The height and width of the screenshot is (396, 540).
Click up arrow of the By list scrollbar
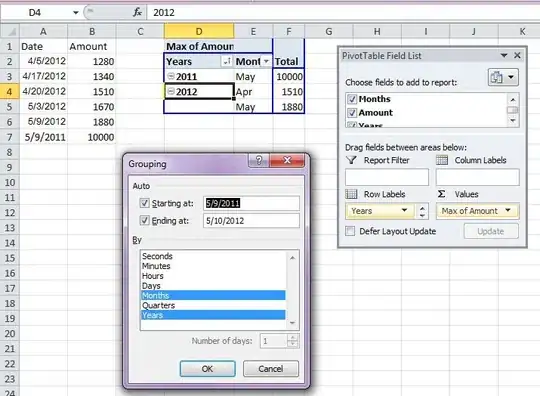tap(292, 258)
